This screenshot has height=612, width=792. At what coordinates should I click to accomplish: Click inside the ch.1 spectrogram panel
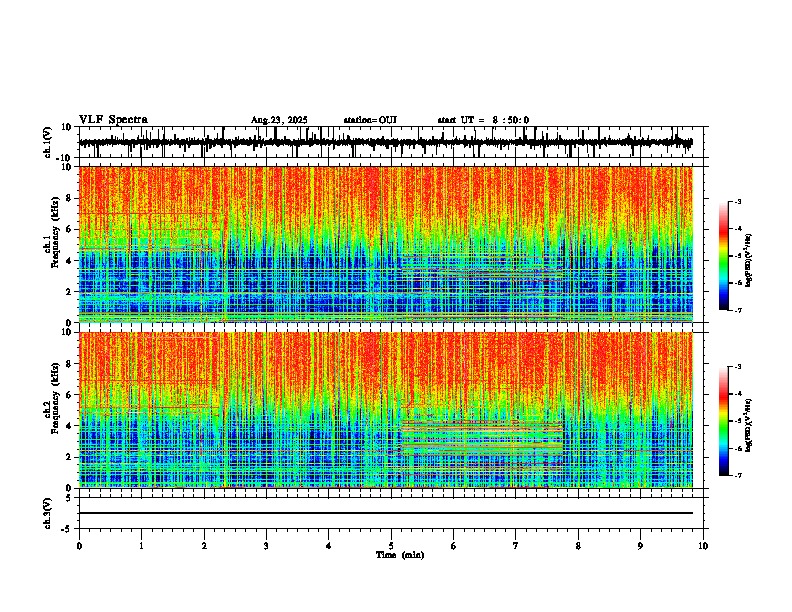point(385,244)
